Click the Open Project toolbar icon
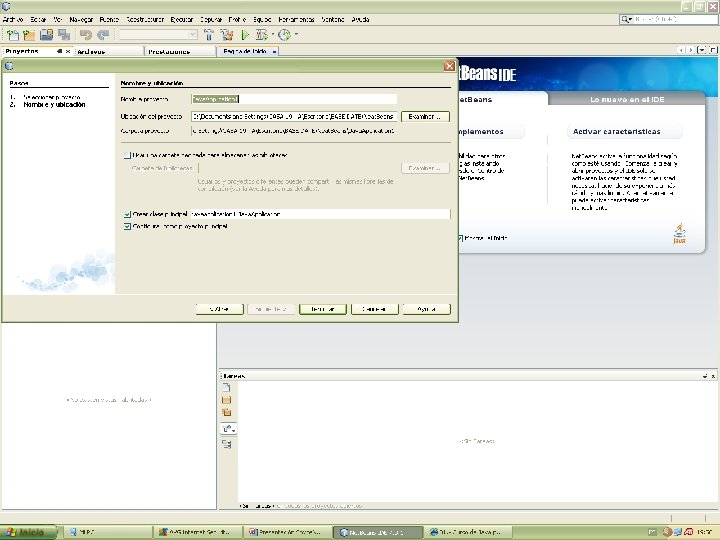The width and height of the screenshot is (720, 540). [x=46, y=35]
